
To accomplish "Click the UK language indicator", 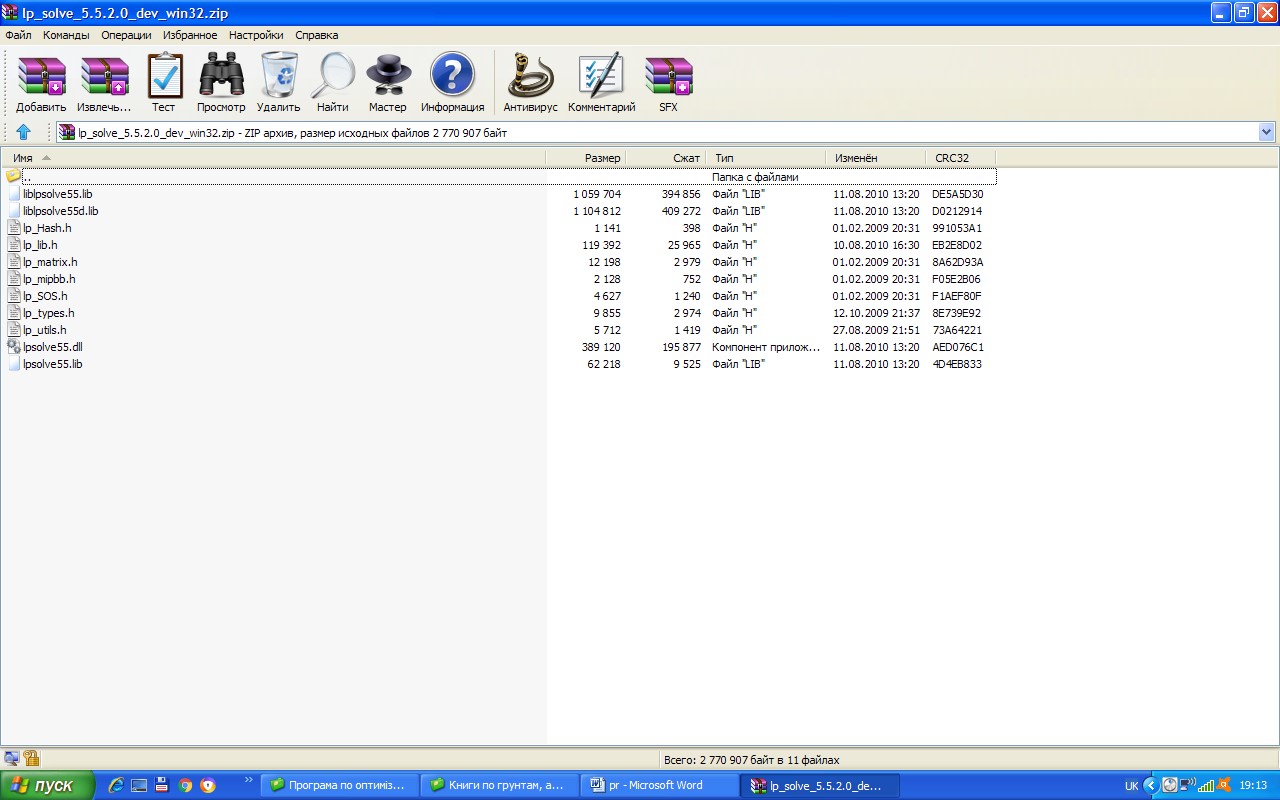I will pyautogui.click(x=1131, y=786).
